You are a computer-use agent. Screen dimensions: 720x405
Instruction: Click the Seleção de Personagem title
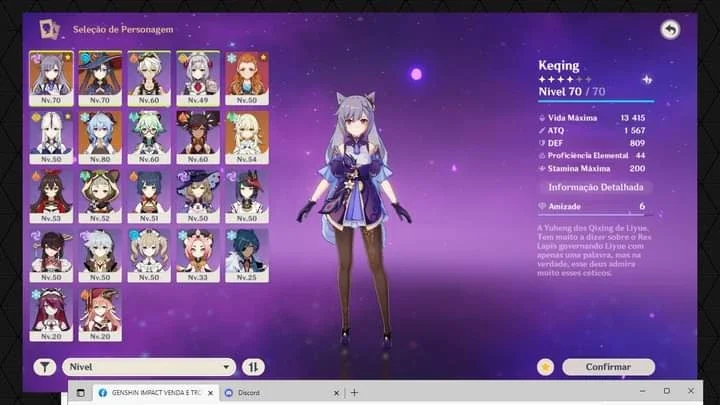click(x=123, y=29)
